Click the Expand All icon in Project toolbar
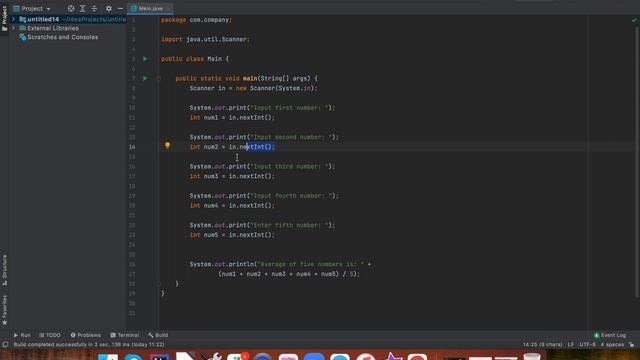This screenshot has height=360, width=640. coord(82,9)
